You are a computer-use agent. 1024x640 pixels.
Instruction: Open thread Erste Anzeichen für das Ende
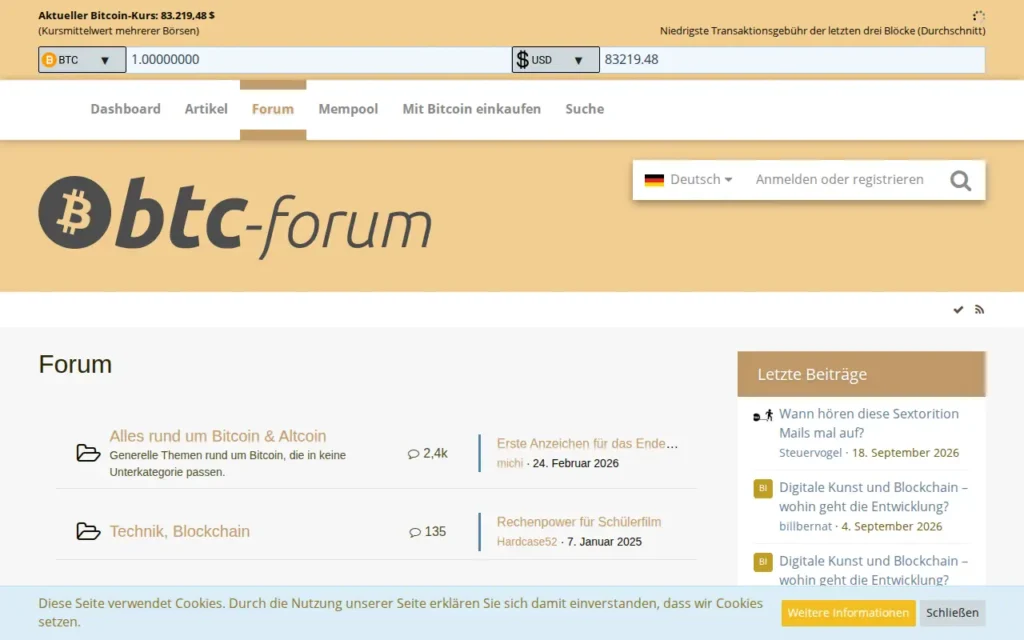tap(587, 443)
